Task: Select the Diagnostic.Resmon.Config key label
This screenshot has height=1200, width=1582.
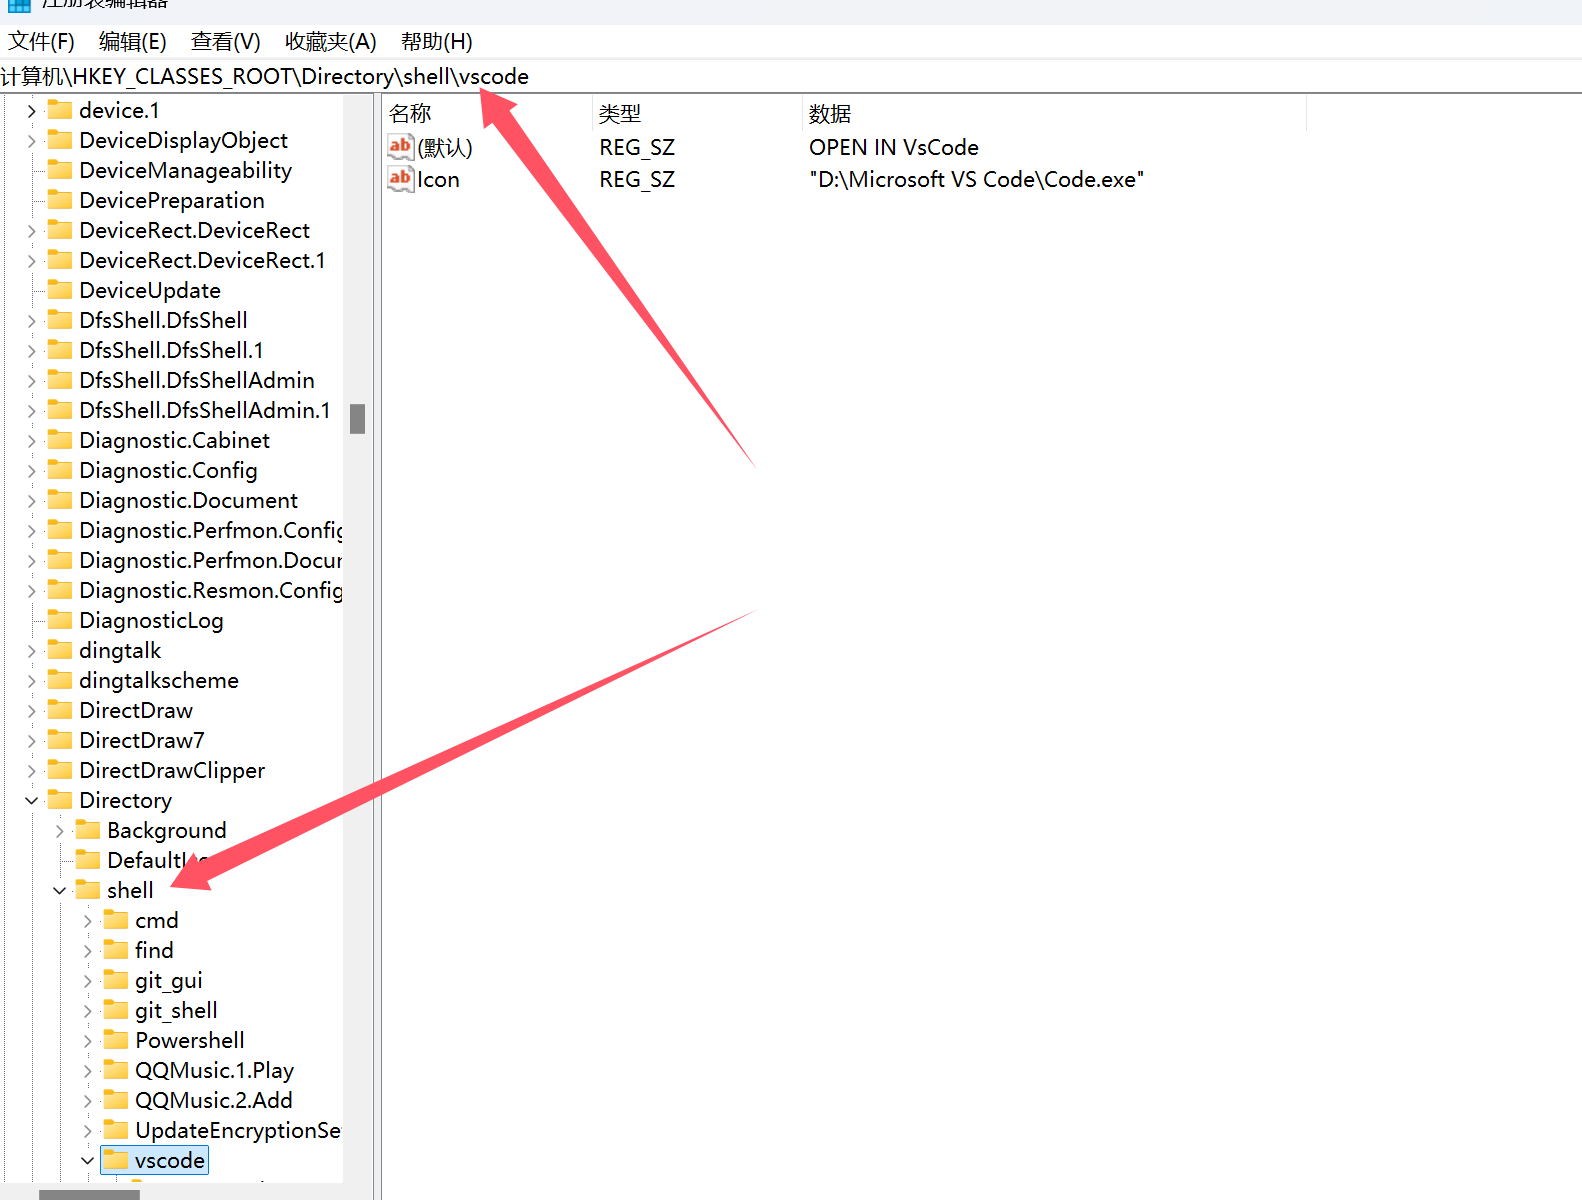Action: pyautogui.click(x=210, y=591)
